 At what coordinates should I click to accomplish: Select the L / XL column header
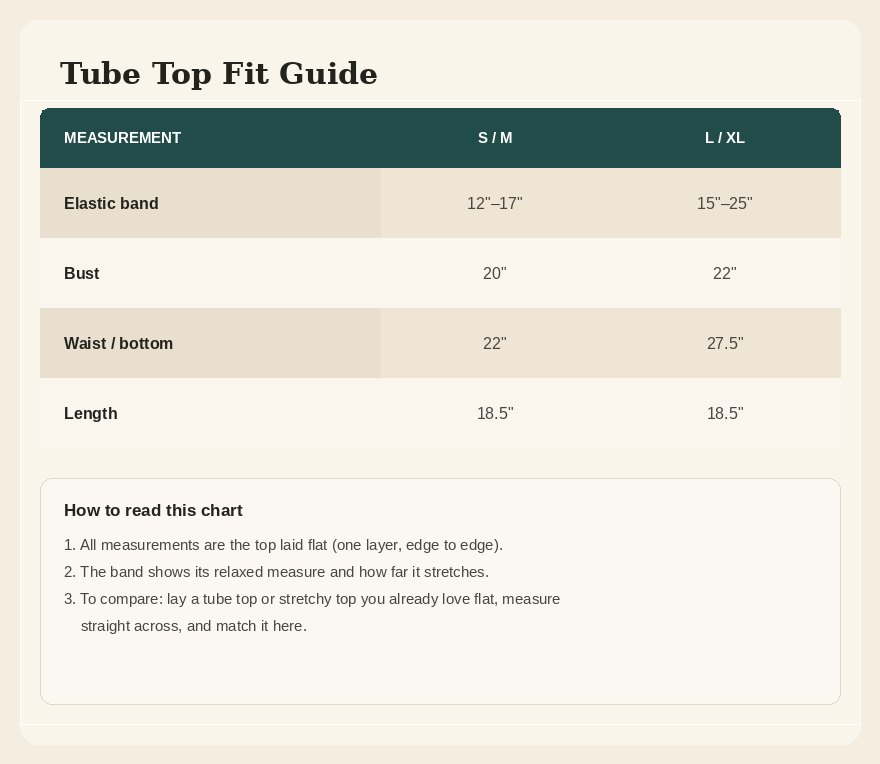[x=725, y=138]
